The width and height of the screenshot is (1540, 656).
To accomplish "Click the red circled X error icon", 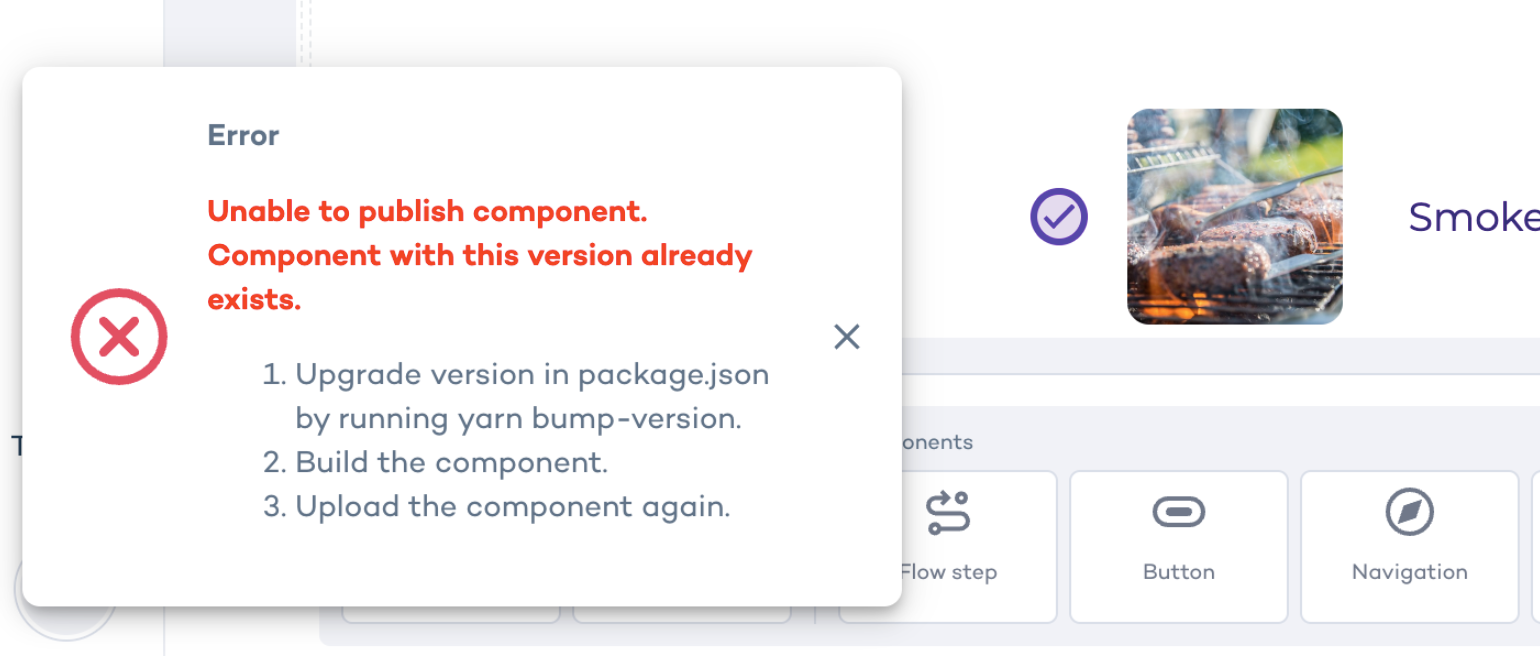I will point(119,336).
